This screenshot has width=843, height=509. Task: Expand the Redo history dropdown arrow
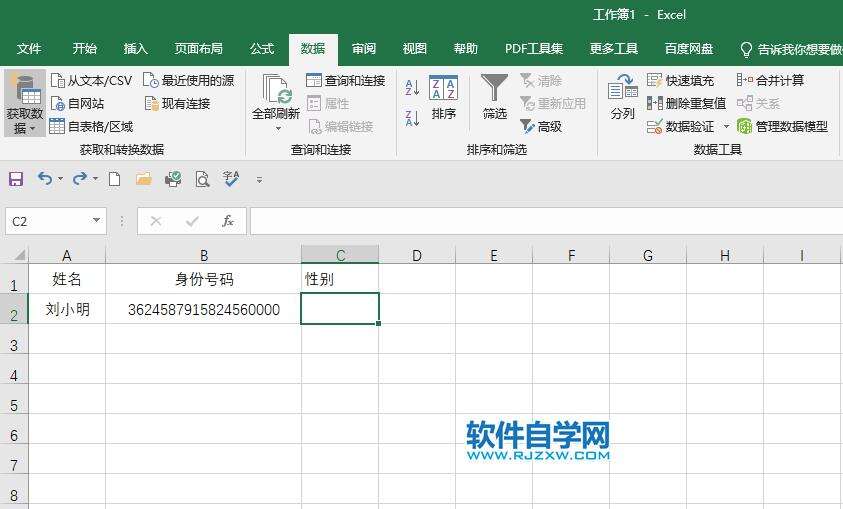coord(95,179)
